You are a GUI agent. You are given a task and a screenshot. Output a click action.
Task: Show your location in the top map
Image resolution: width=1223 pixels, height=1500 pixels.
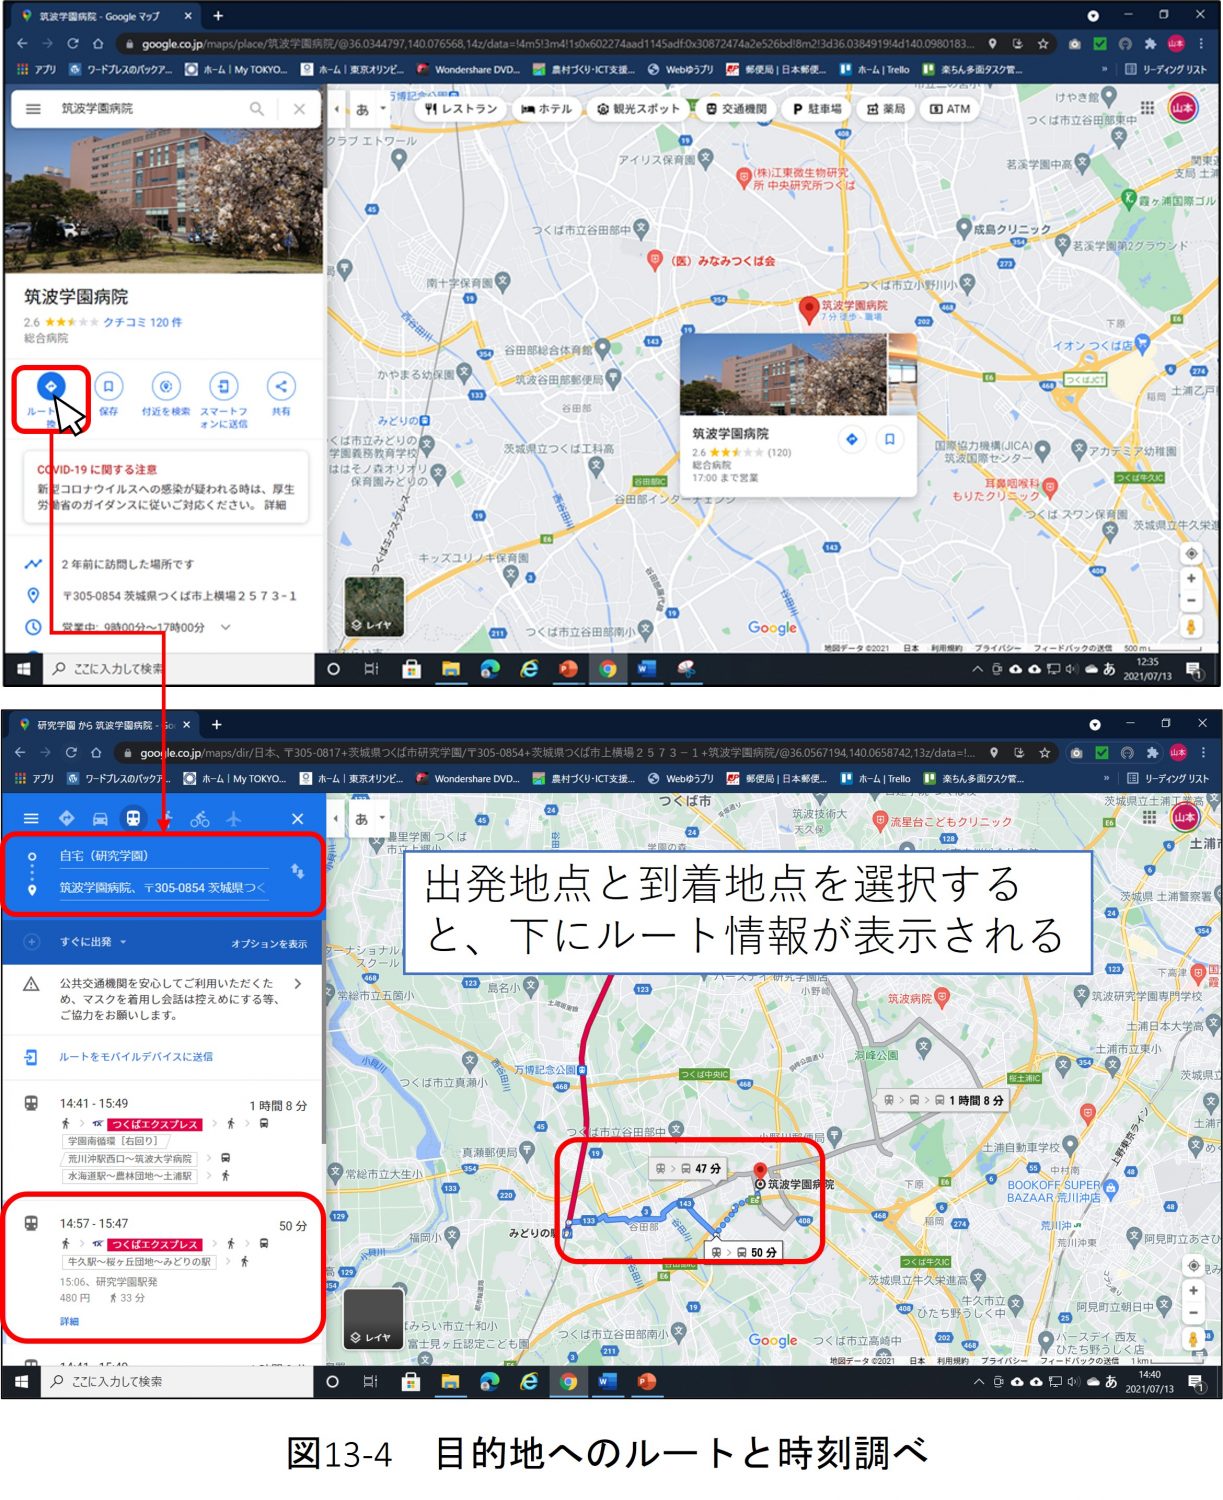pos(1191,553)
